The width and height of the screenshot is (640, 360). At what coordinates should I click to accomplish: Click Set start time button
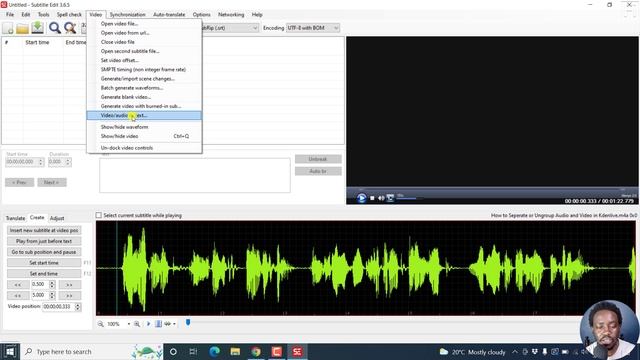click(44, 263)
